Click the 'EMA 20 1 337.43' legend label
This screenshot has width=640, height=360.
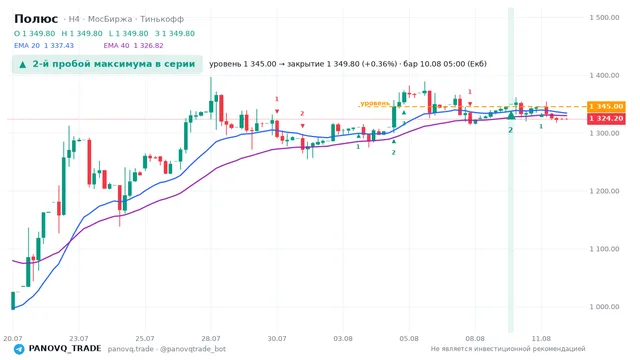tap(44, 46)
